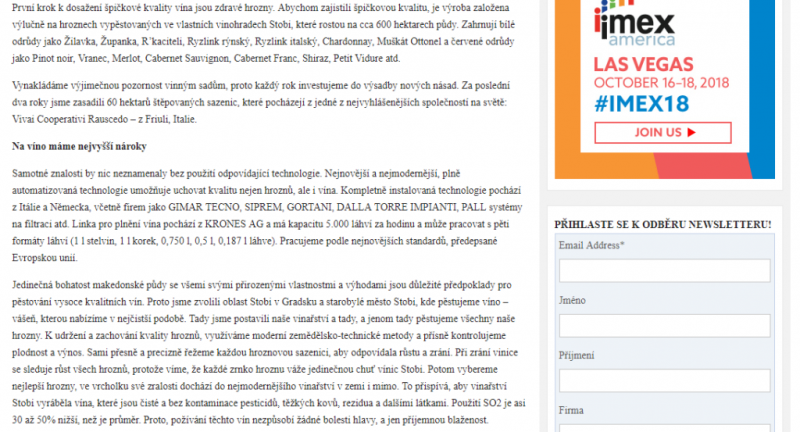Click the Příjmení label
Screen dimensions: 800x432
pos(577,355)
